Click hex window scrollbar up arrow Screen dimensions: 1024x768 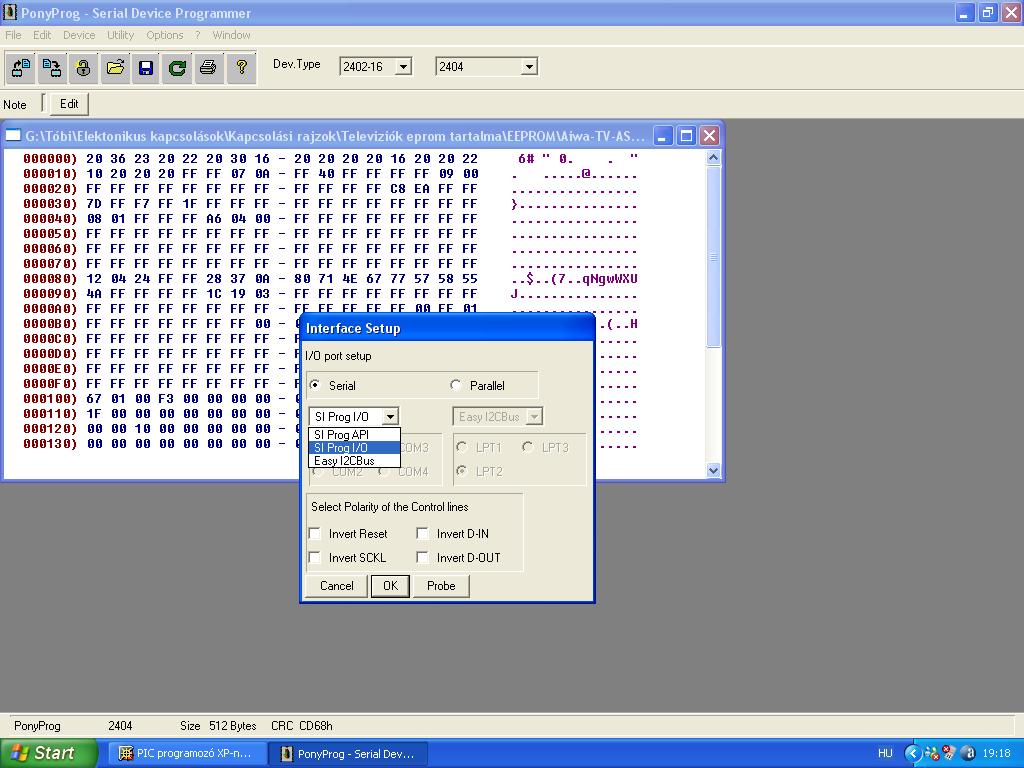click(x=713, y=157)
